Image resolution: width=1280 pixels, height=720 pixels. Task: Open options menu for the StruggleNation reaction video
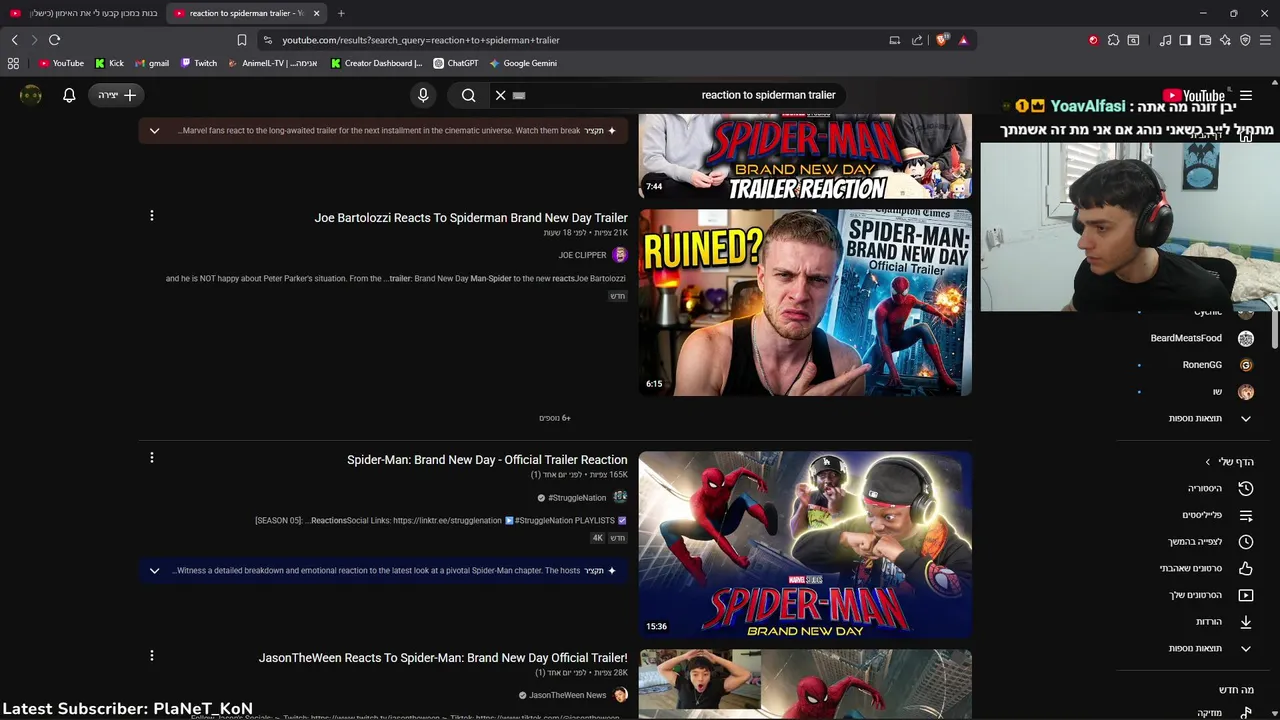pos(152,458)
